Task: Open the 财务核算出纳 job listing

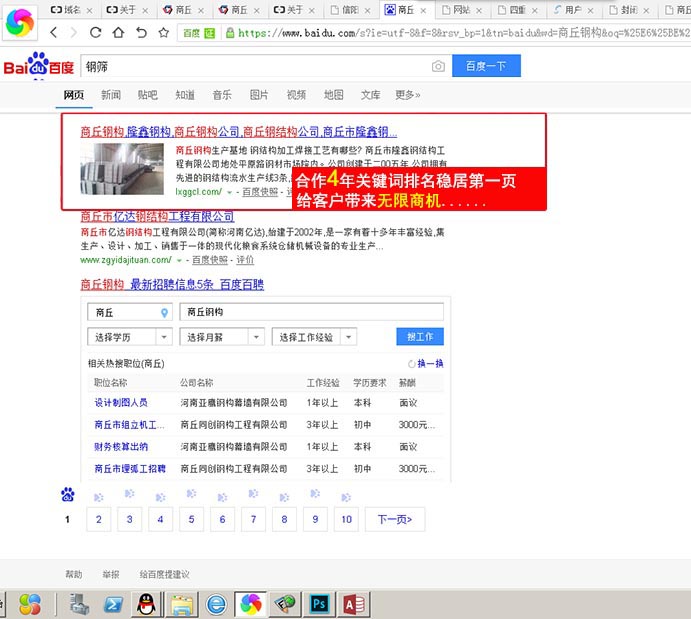Action: pyautogui.click(x=121, y=447)
